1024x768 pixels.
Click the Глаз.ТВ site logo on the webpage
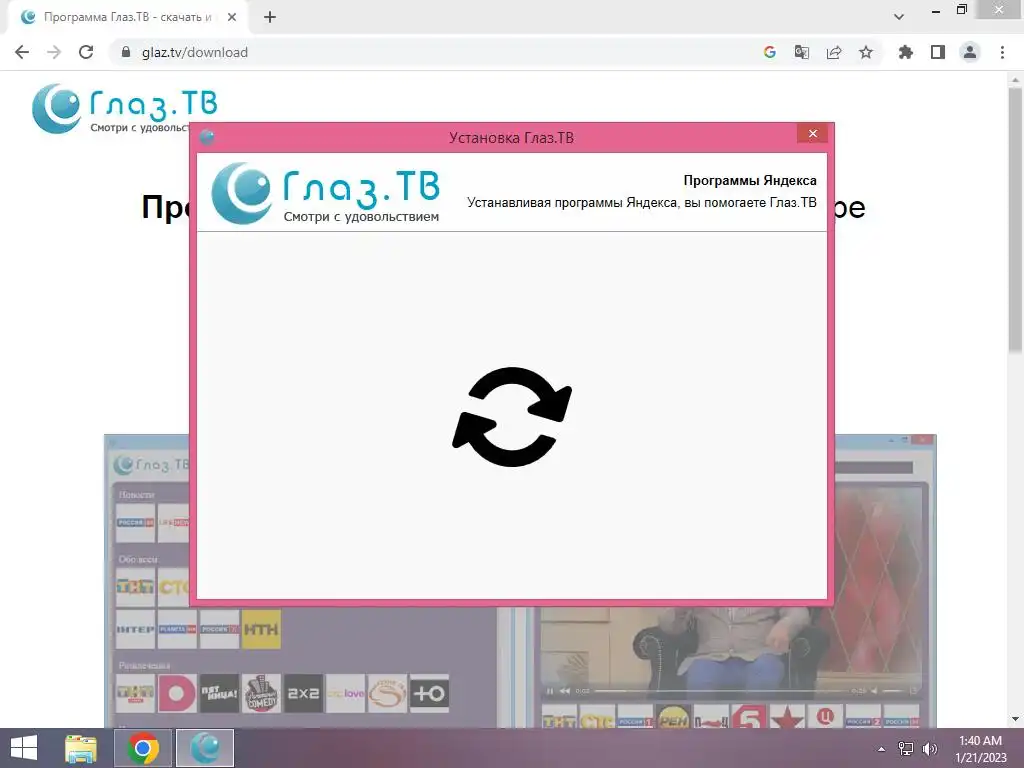124,108
